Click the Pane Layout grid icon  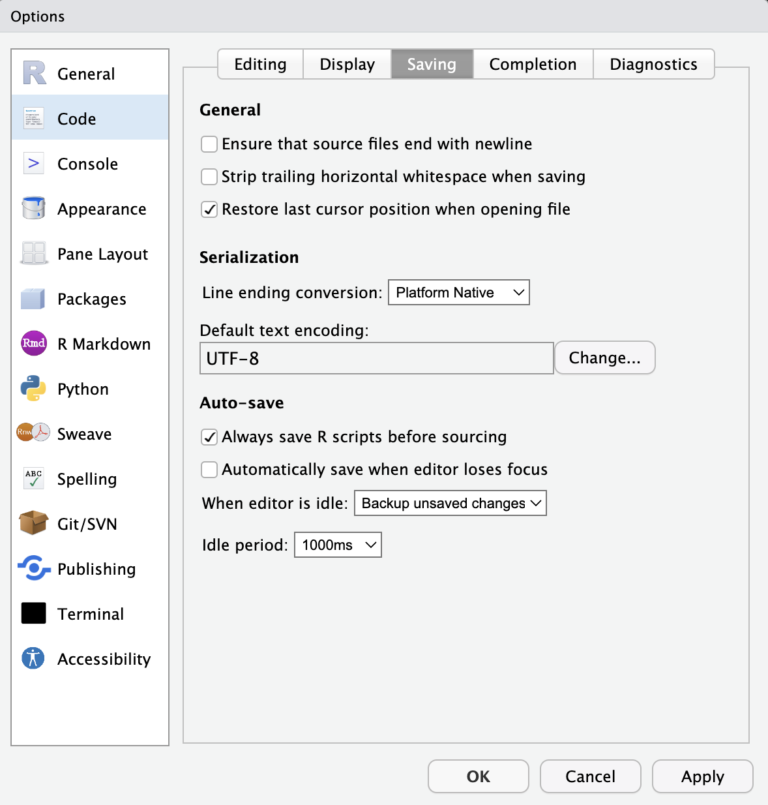coord(34,254)
